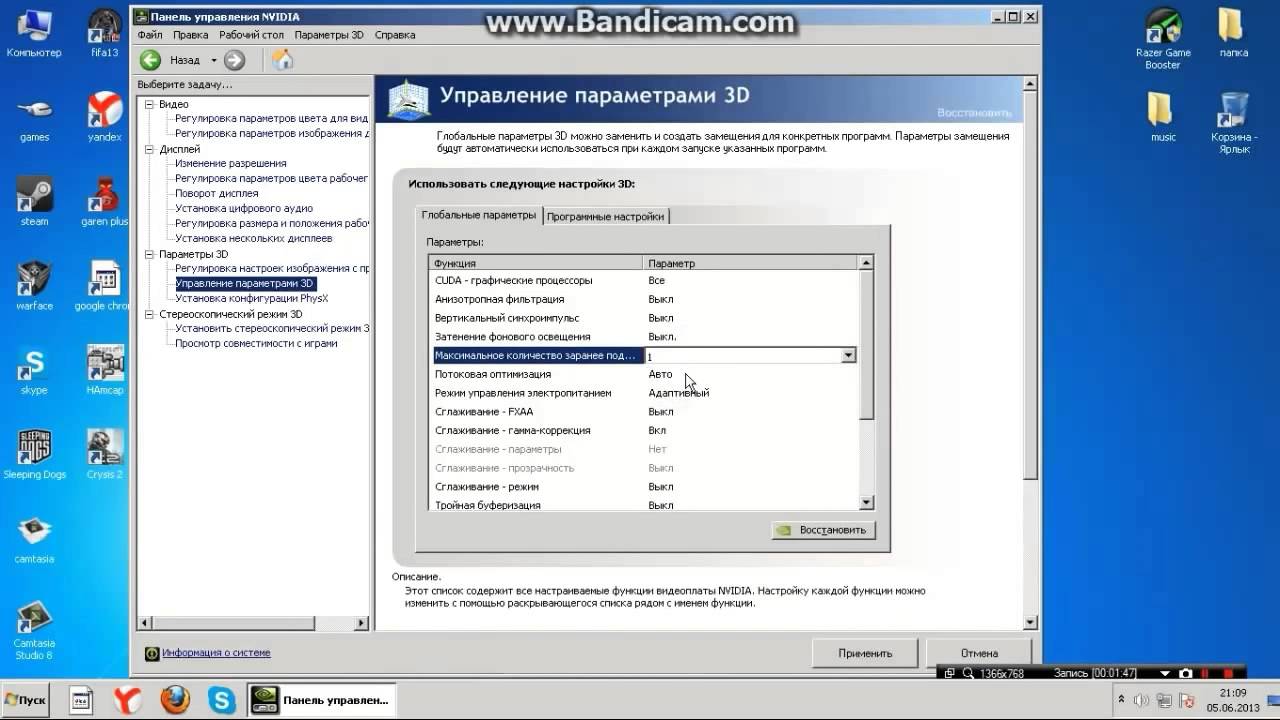Open the Файл menu
1280x720 pixels.
pos(149,35)
